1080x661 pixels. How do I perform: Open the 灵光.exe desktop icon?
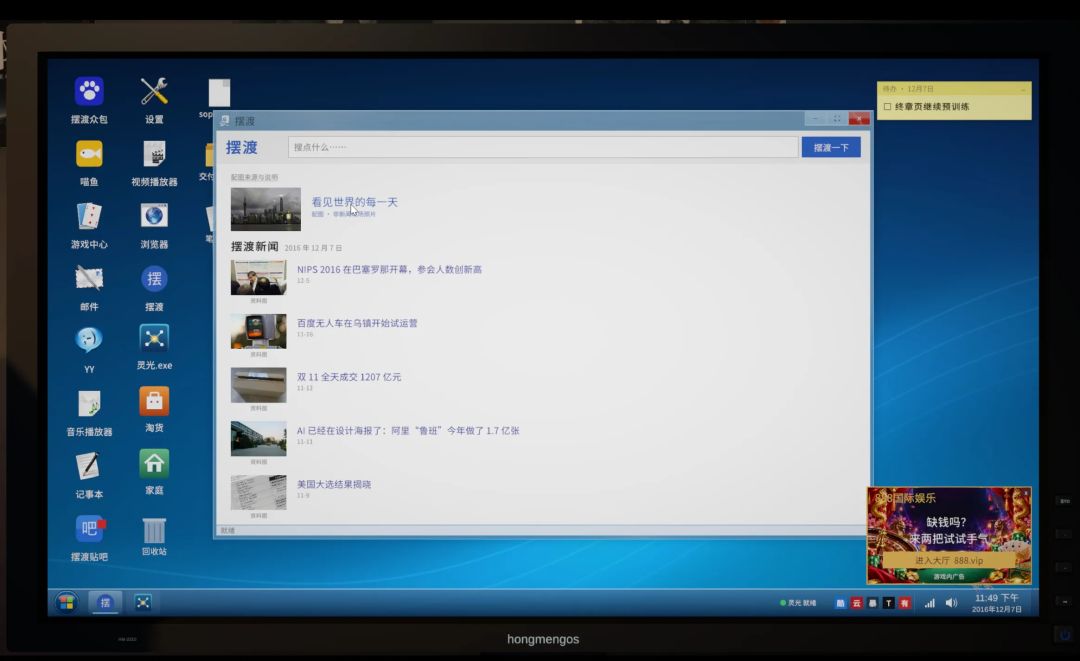(x=154, y=339)
